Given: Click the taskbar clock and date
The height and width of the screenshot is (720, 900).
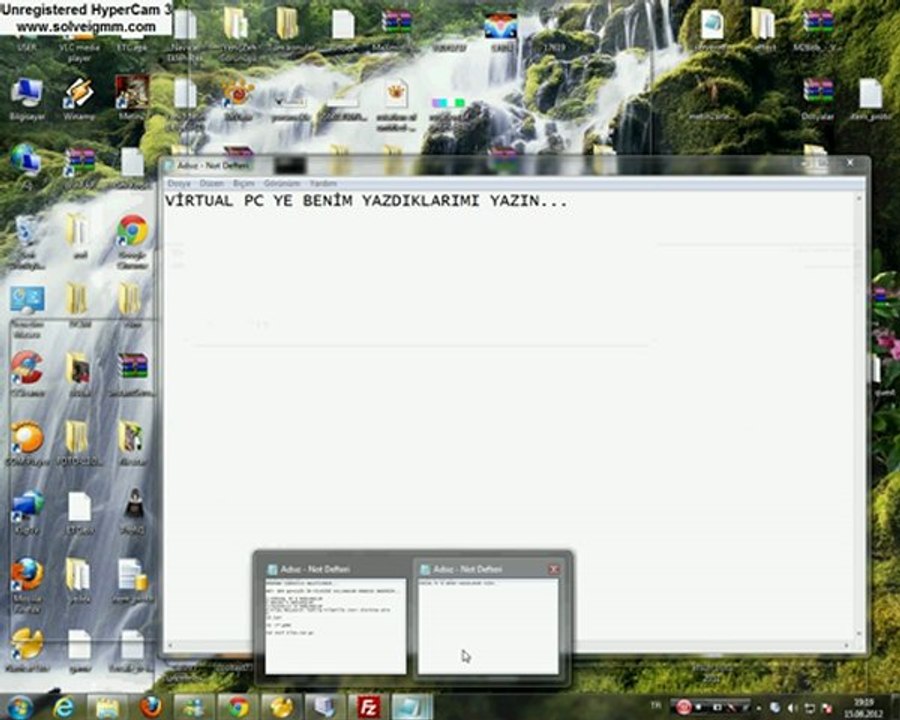Looking at the screenshot, I should coord(863,708).
